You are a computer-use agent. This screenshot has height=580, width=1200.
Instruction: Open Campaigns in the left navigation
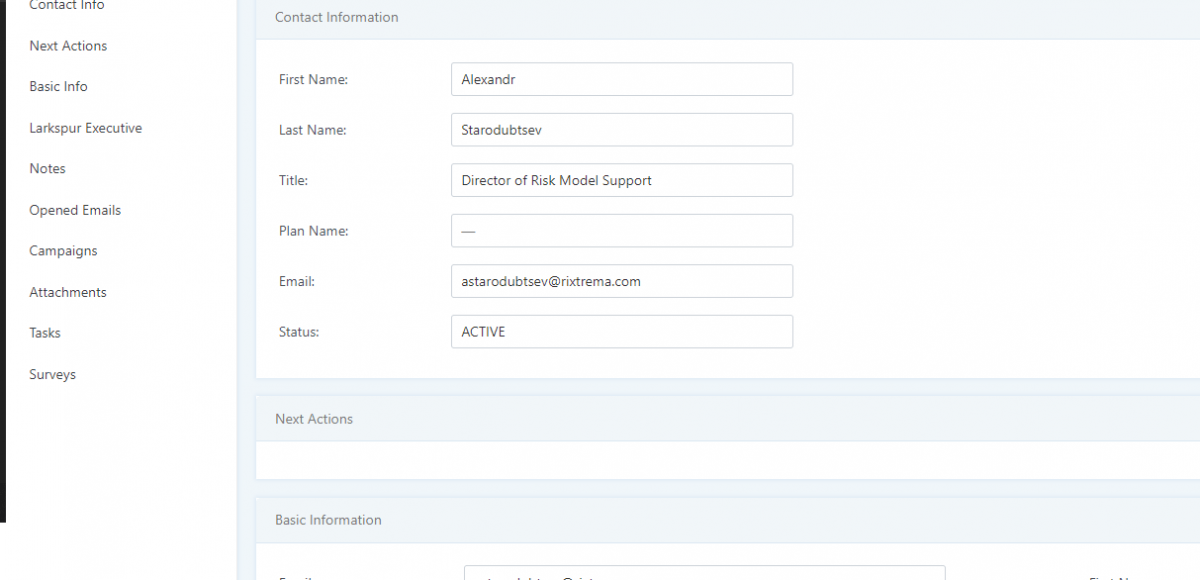[x=63, y=251]
